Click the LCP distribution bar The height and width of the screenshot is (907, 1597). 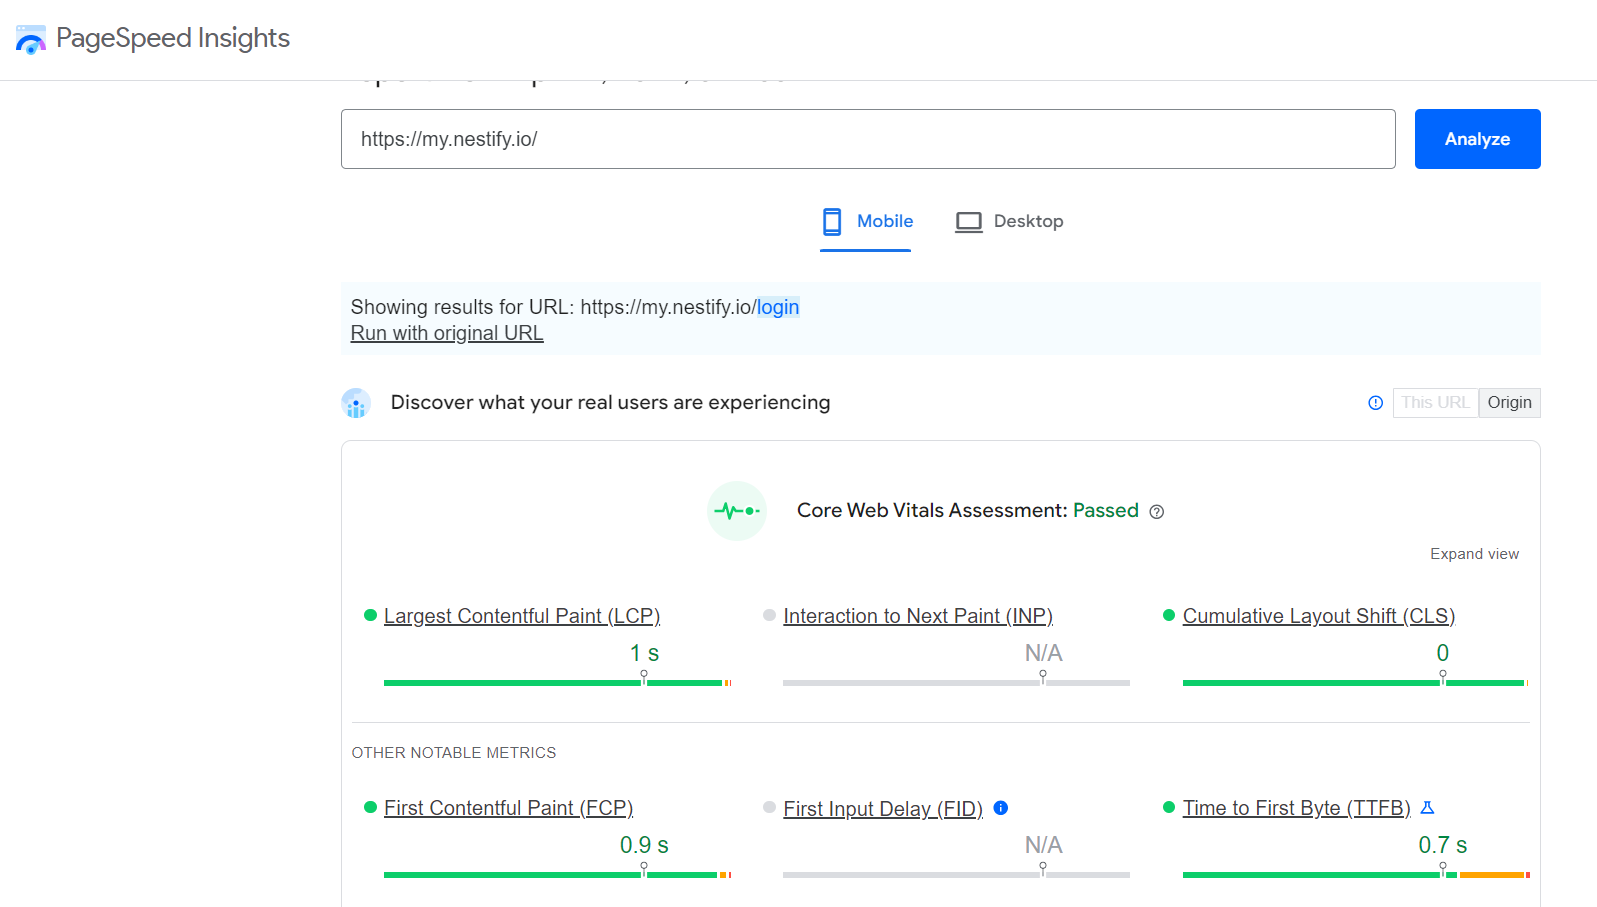click(558, 683)
